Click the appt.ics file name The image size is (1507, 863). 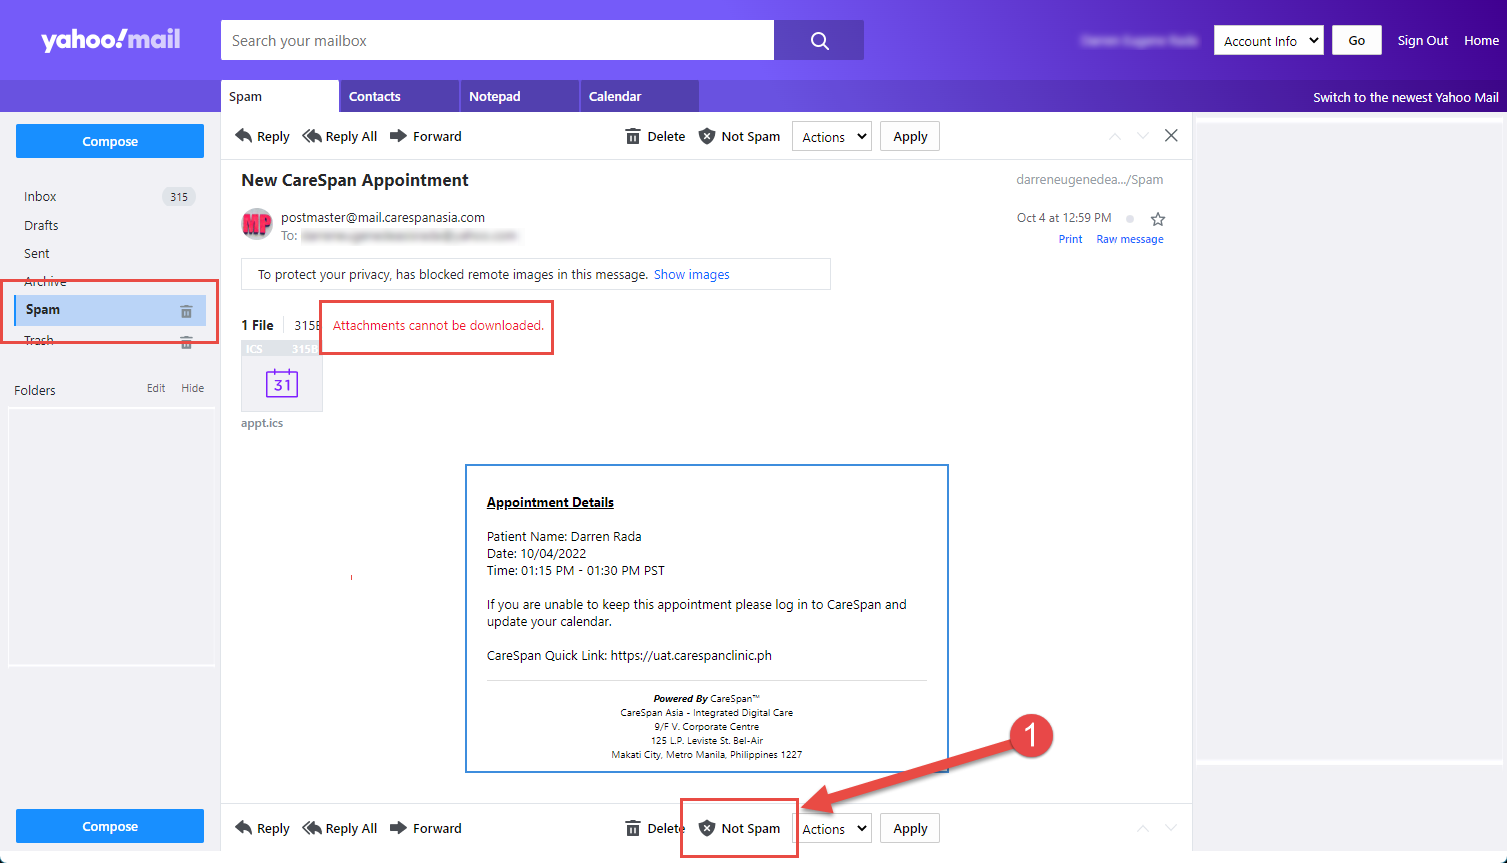pos(262,423)
